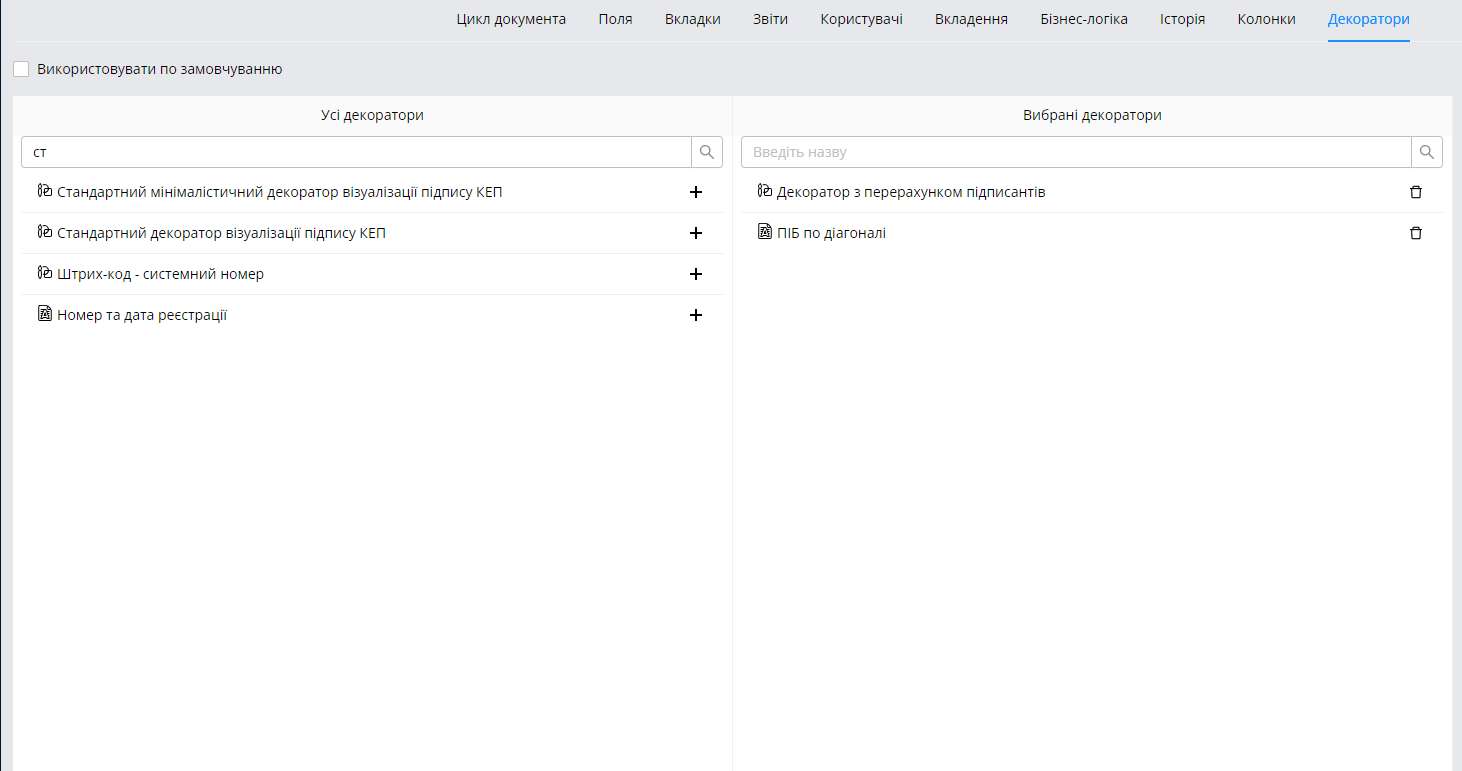The height and width of the screenshot is (771, 1462).
Task: Select the Колонки tab
Action: click(1266, 19)
